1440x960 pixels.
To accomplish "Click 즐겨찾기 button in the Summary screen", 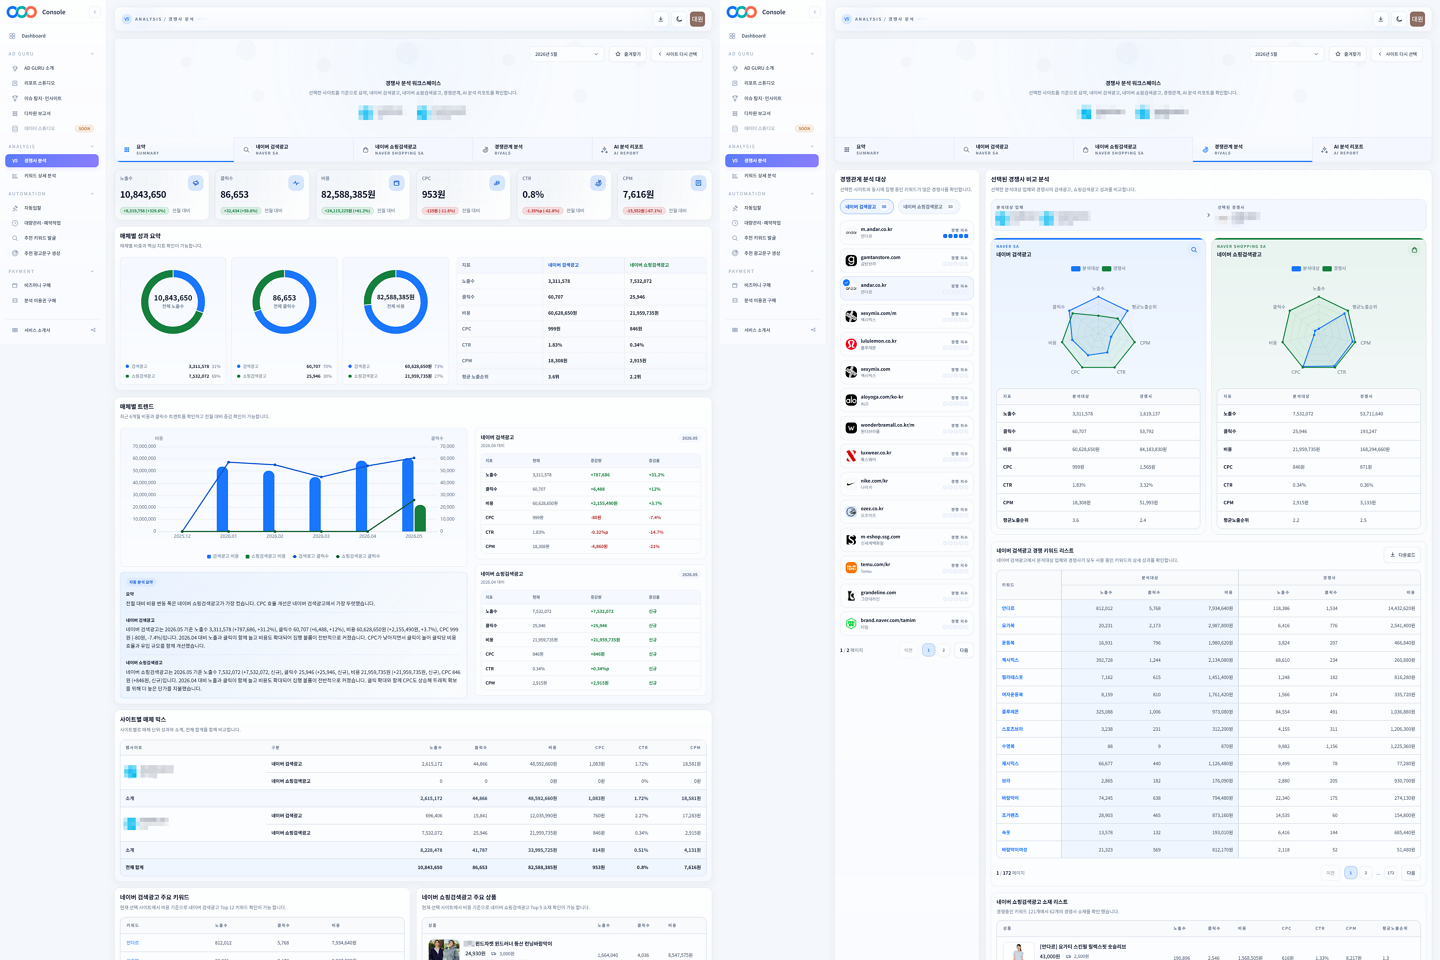I will coord(629,54).
